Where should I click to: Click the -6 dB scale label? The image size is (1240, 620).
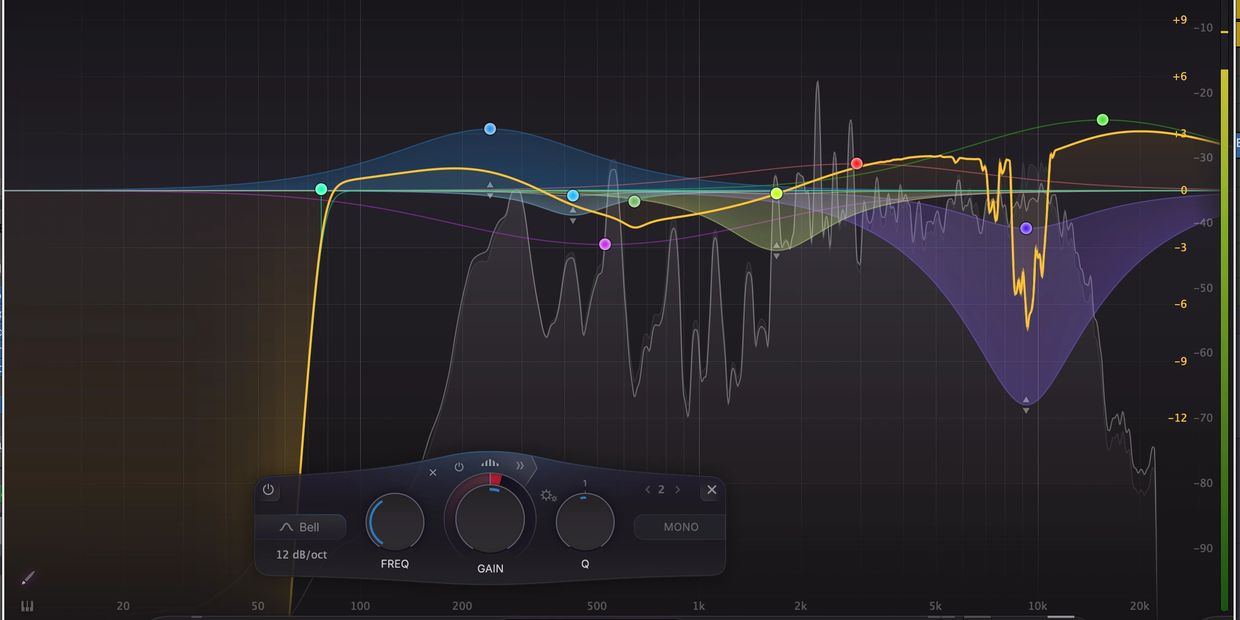(1180, 305)
